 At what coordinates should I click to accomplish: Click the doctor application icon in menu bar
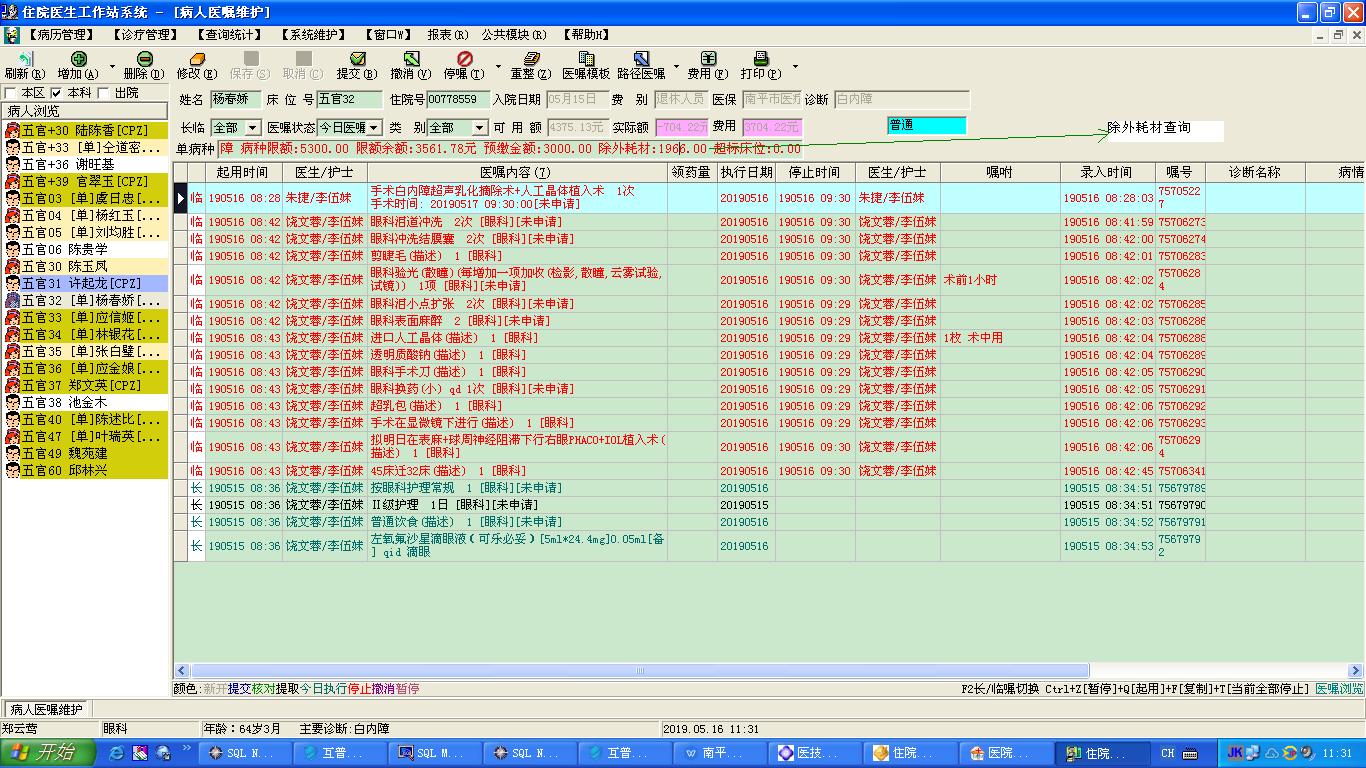(x=11, y=35)
